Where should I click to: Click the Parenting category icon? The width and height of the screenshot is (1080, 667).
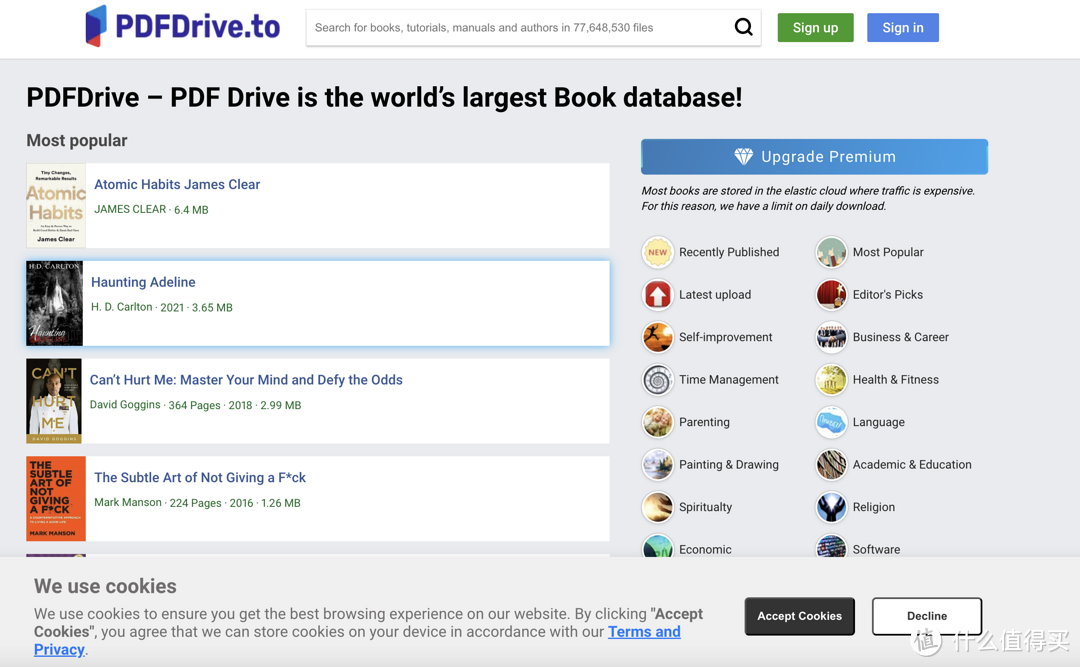point(658,422)
